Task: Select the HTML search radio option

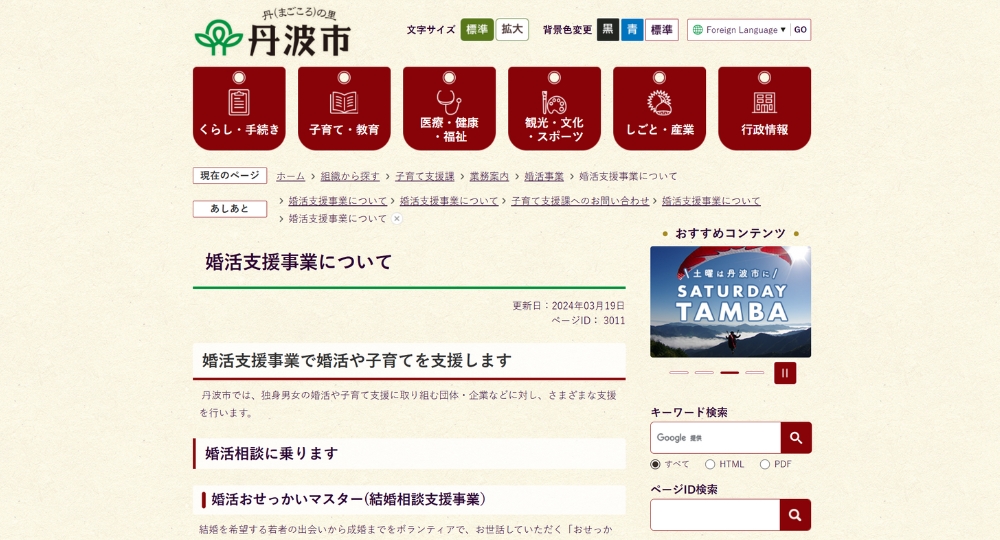Action: [x=710, y=464]
